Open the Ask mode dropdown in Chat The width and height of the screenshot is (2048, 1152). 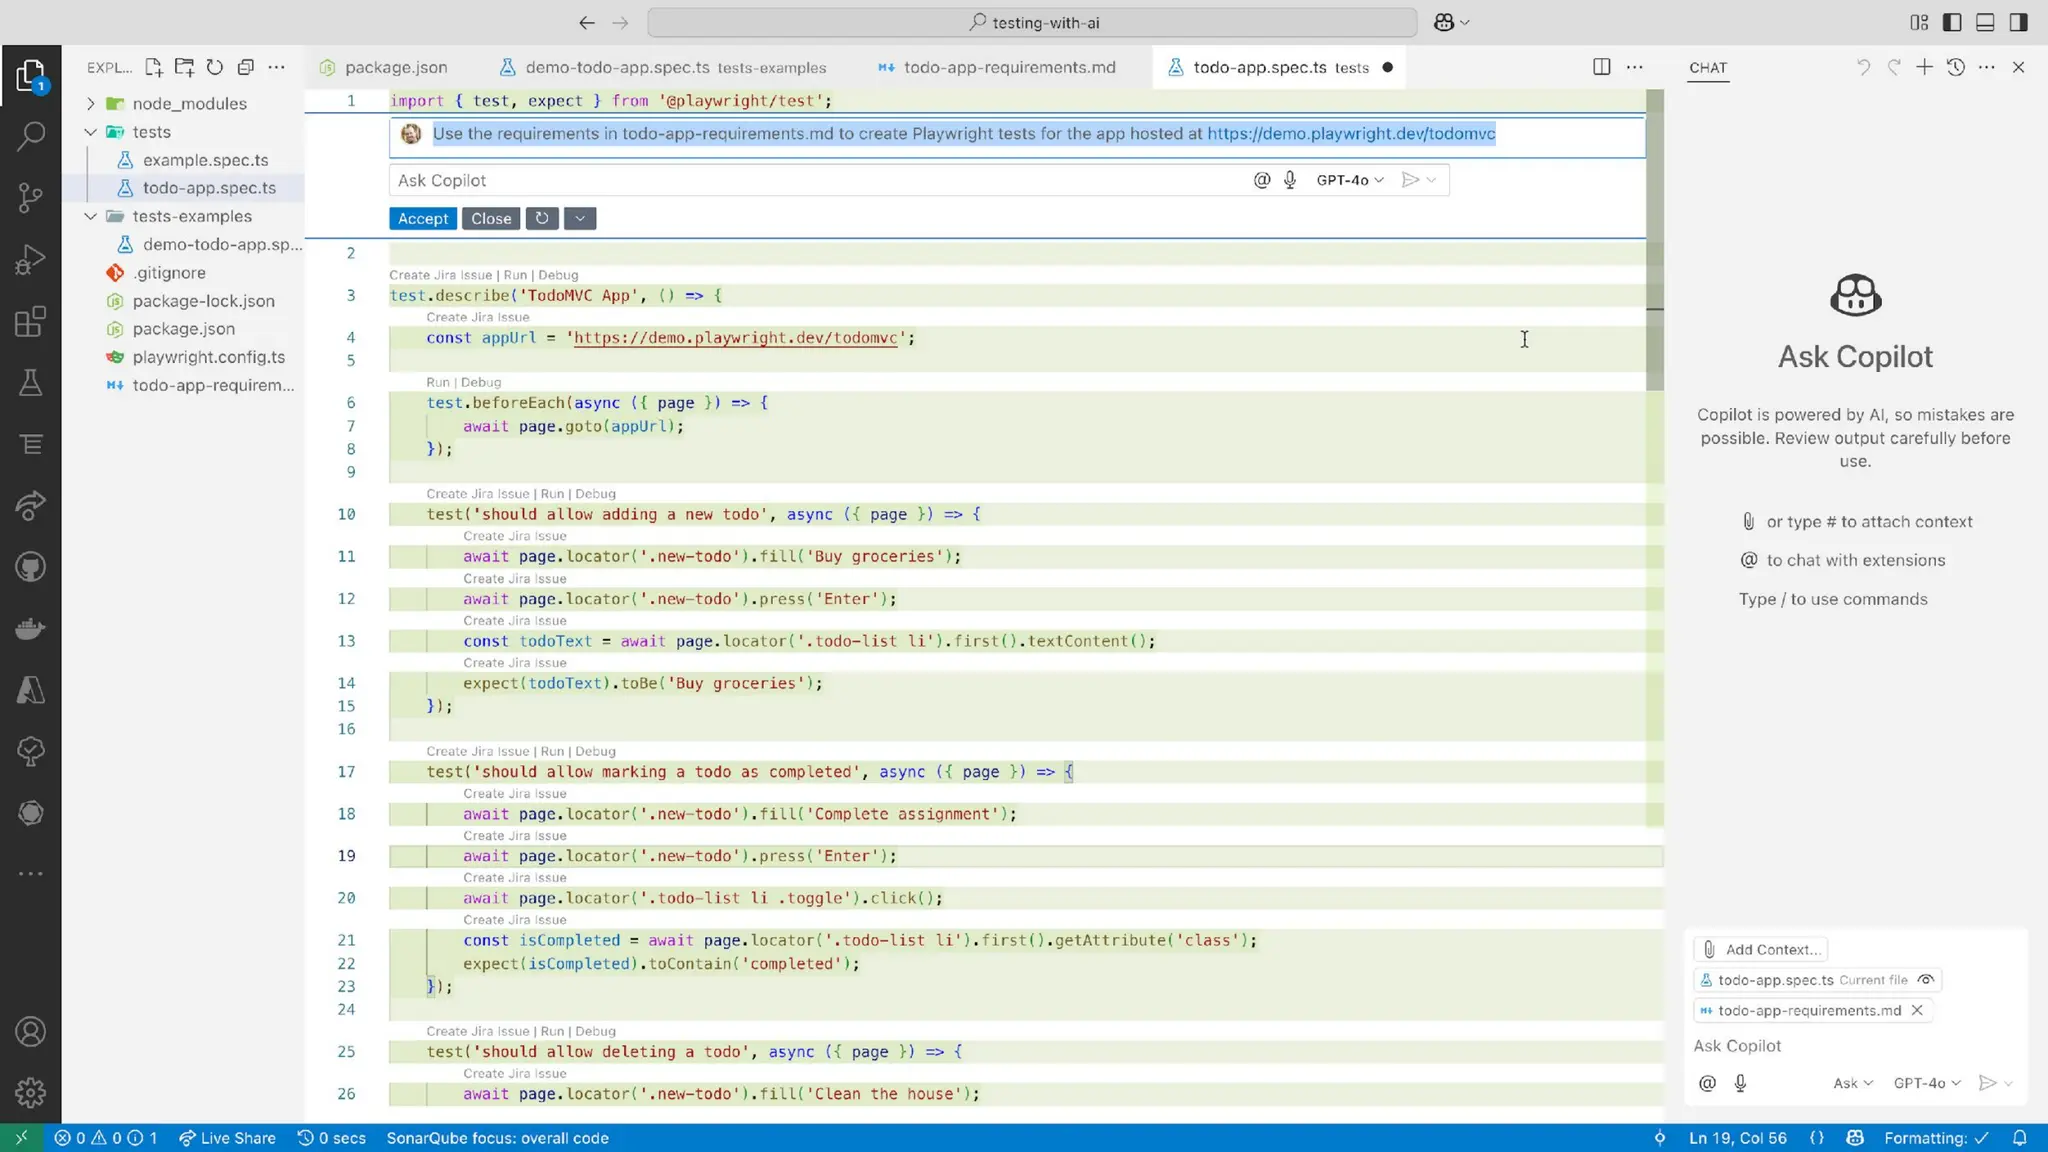click(x=1852, y=1083)
